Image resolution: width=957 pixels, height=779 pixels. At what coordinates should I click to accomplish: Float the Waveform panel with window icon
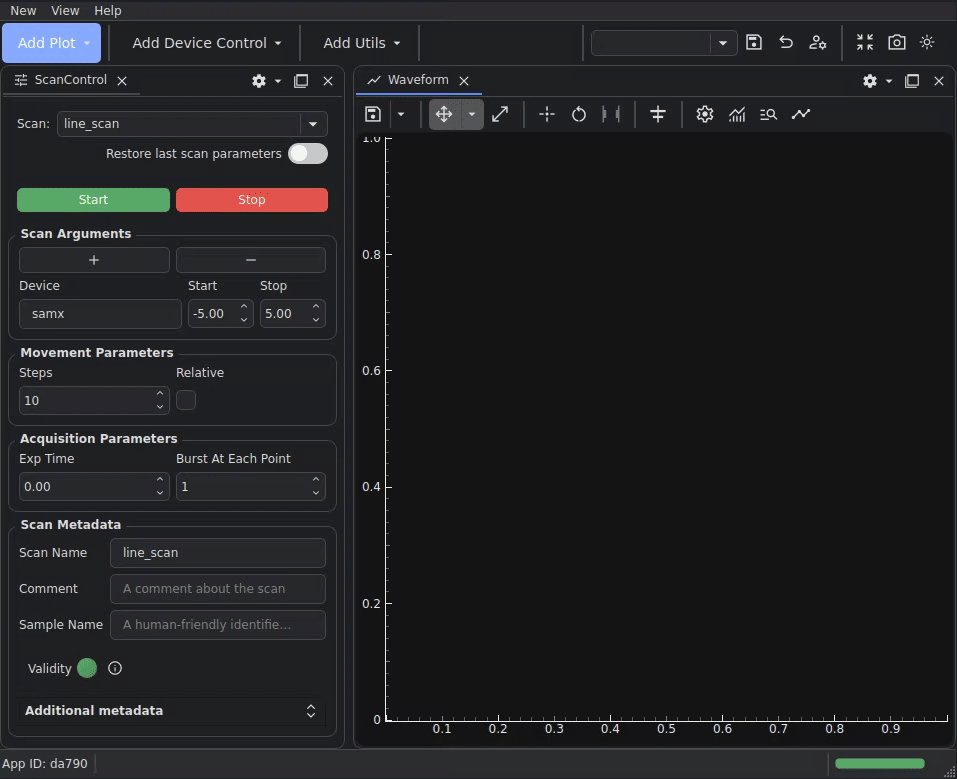[x=912, y=81]
